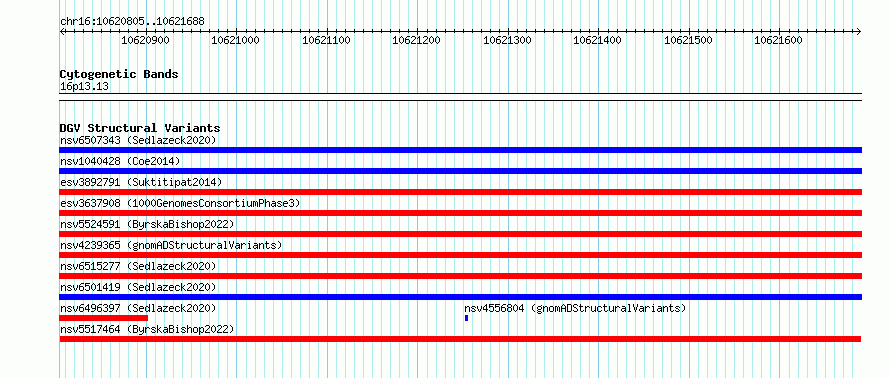Open the nsv1040428 (Coe2014) label
Viewport: 890px width, 378px height.
tap(120, 161)
